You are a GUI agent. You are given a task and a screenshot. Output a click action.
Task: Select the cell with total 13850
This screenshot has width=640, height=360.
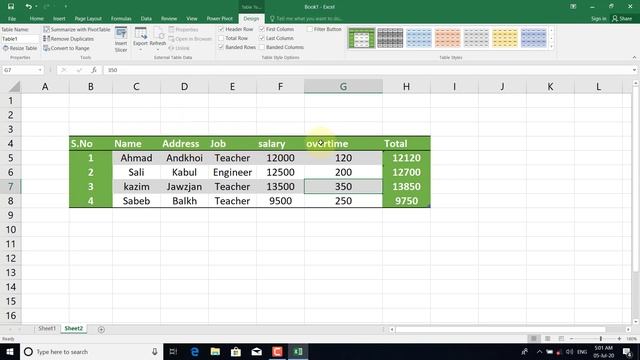tap(406, 187)
